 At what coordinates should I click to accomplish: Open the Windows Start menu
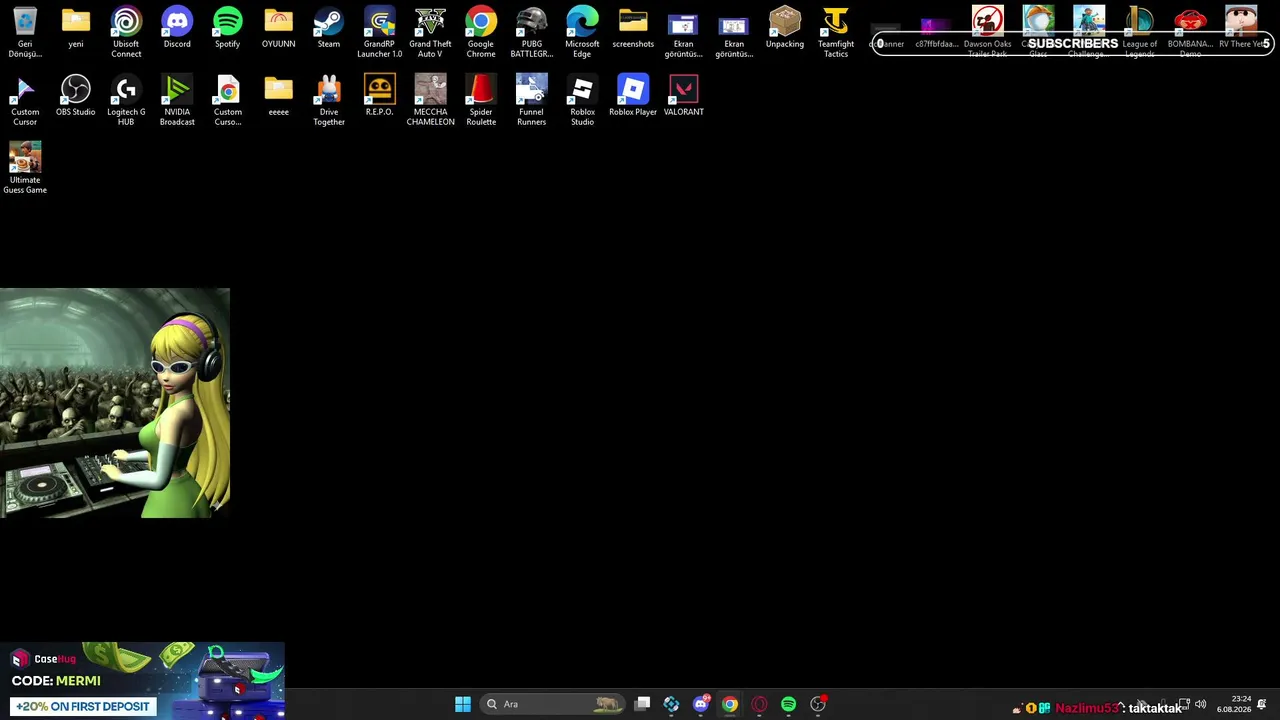point(463,704)
